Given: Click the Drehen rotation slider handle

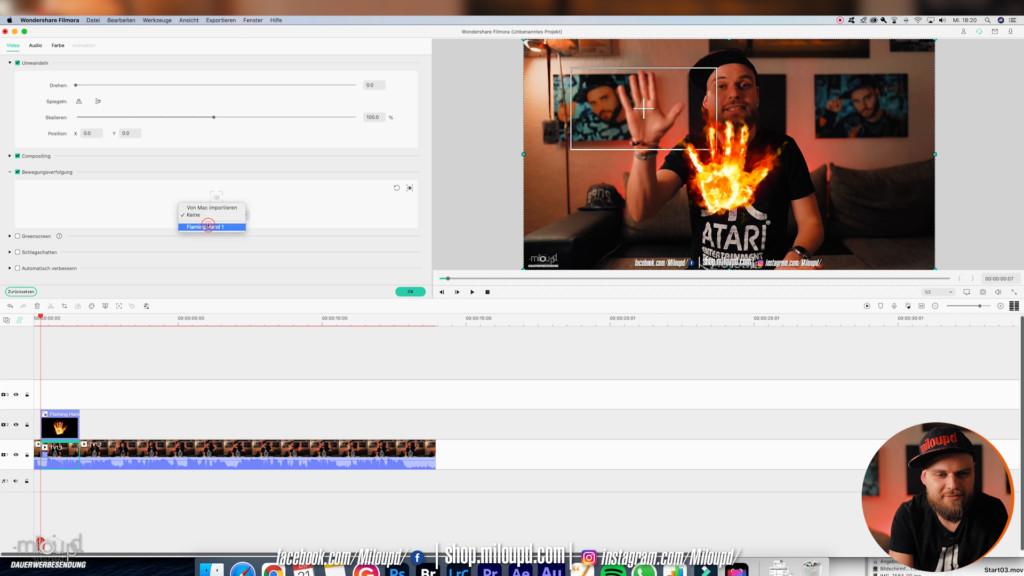Looking at the screenshot, I should 76,85.
